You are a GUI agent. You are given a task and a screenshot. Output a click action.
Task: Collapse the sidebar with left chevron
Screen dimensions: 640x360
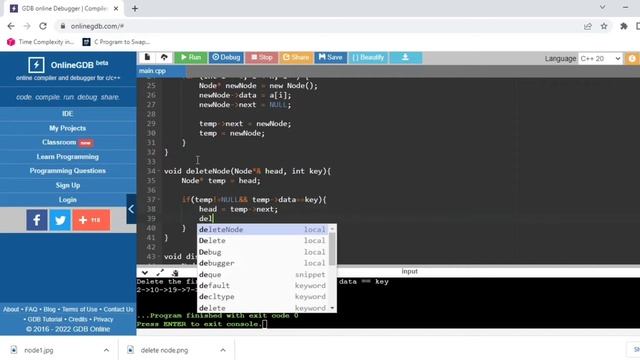click(131, 209)
